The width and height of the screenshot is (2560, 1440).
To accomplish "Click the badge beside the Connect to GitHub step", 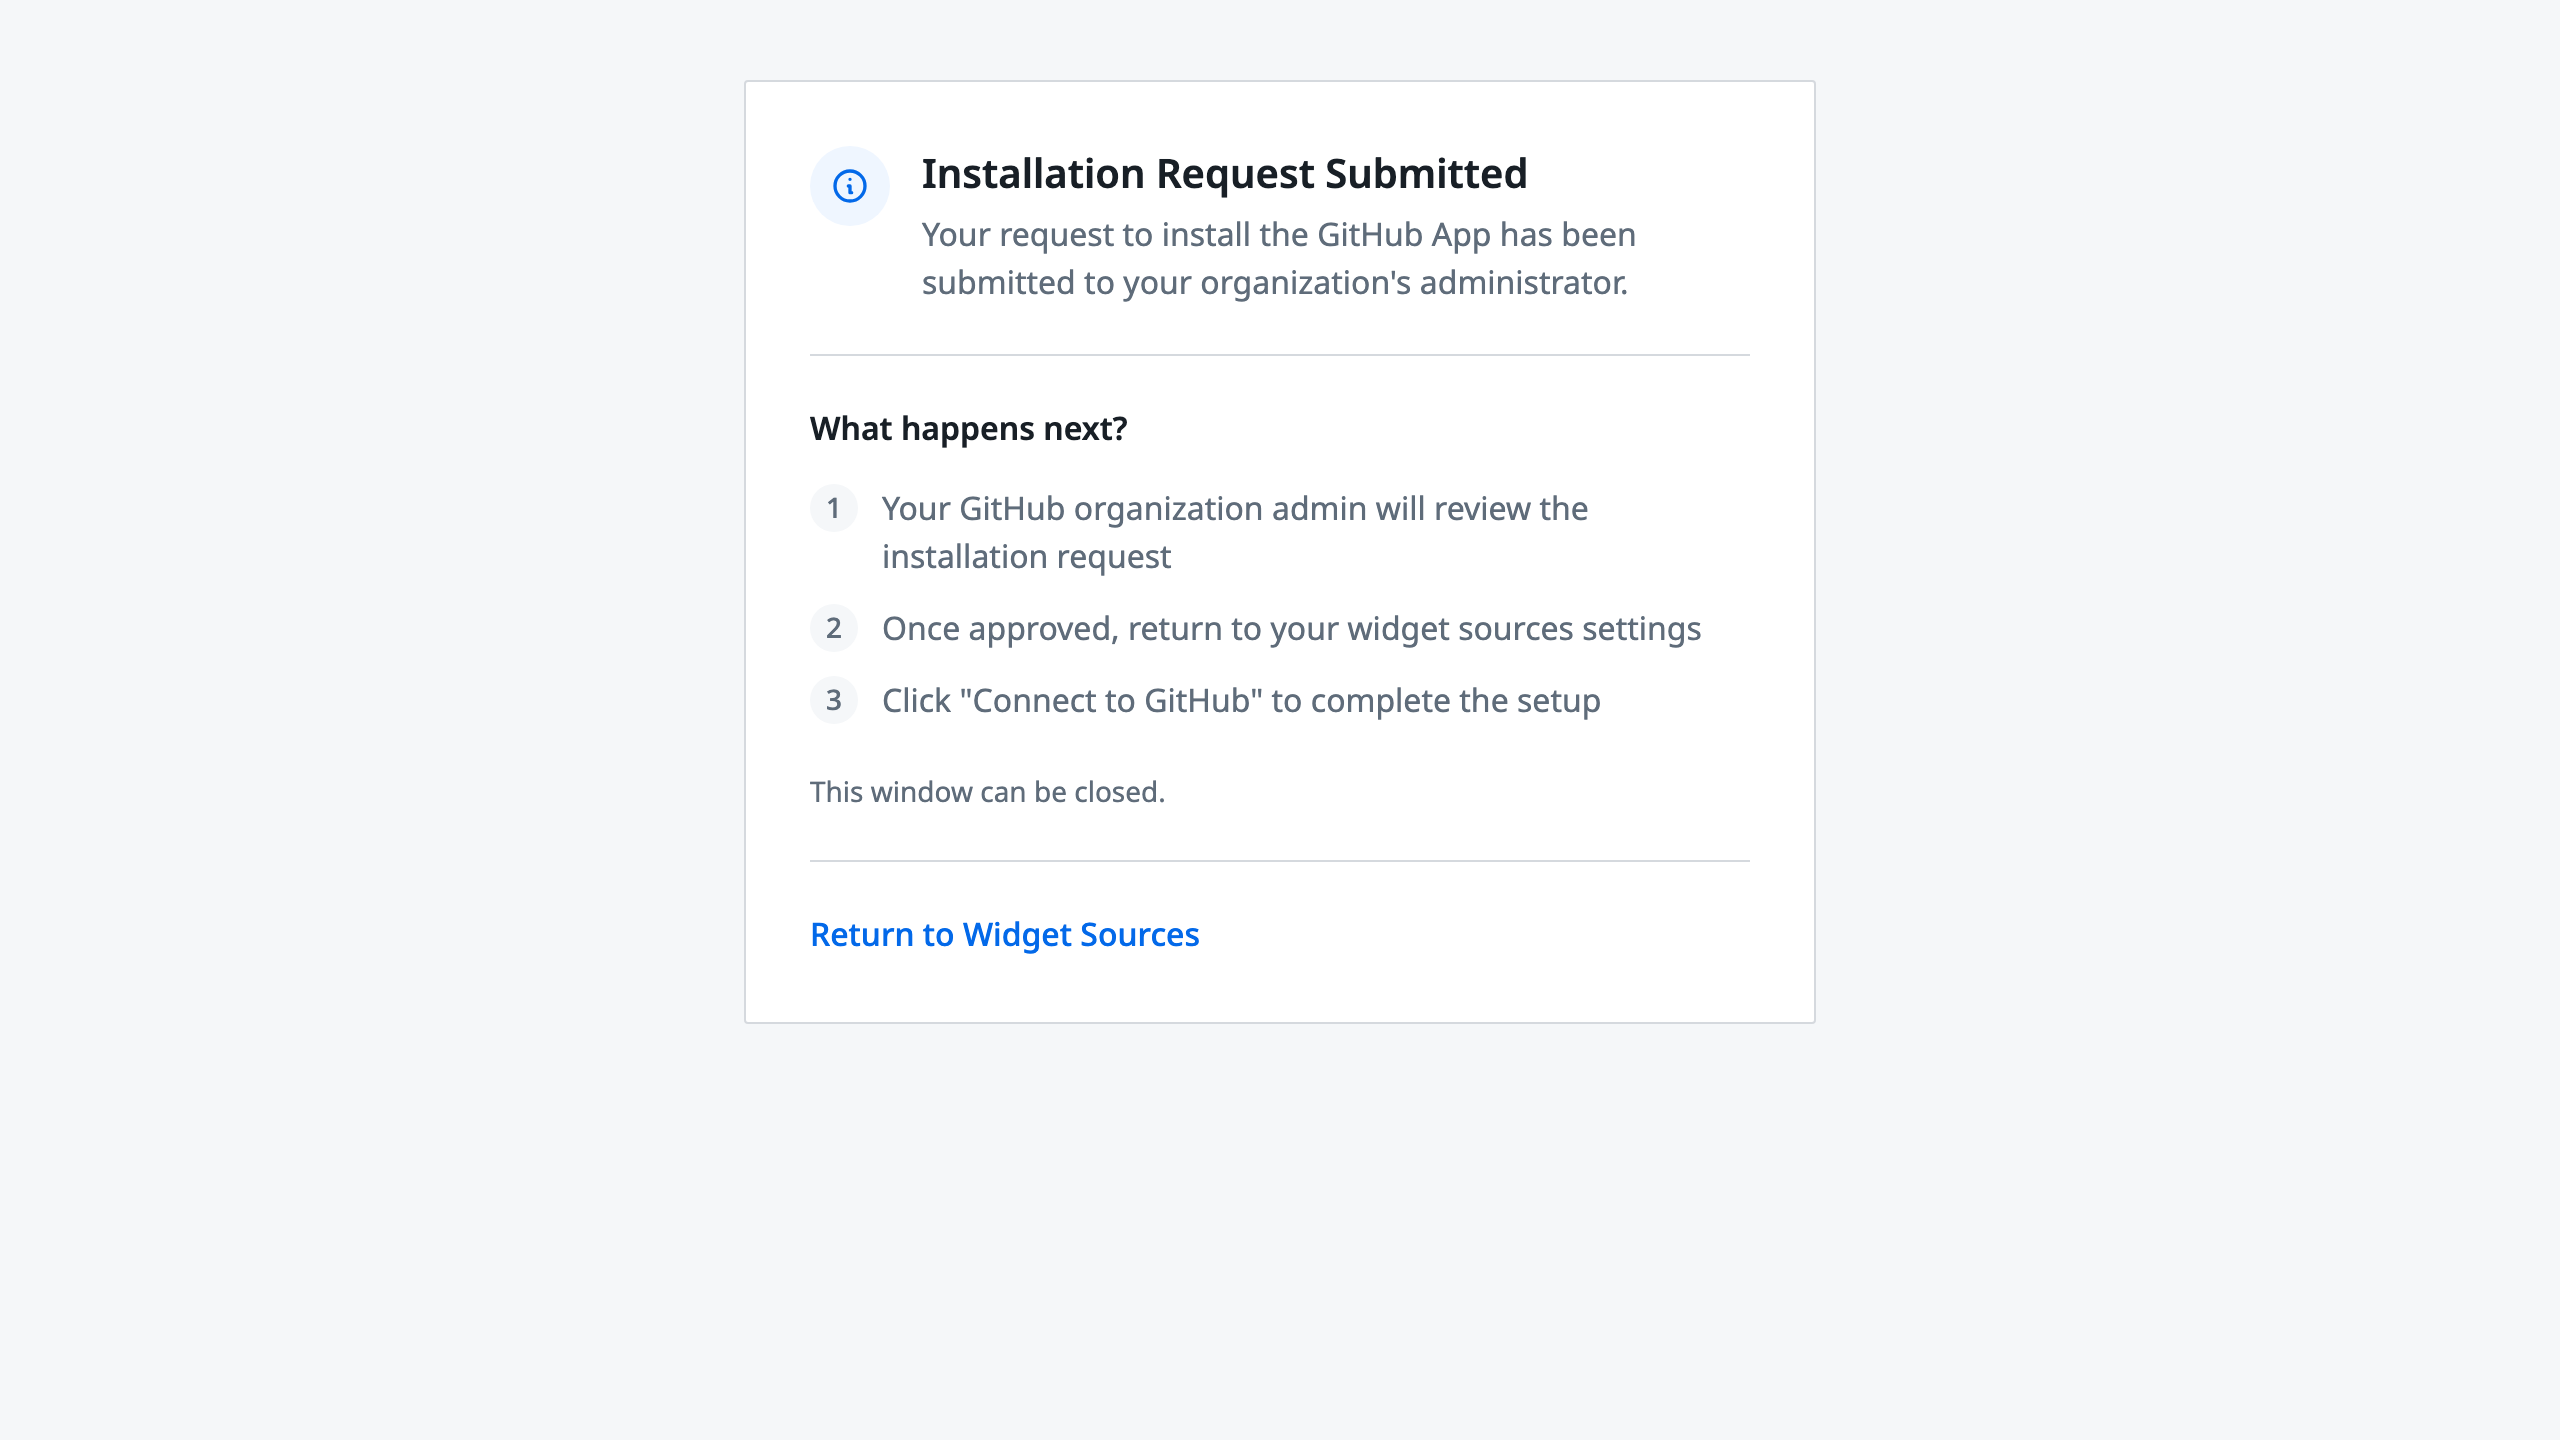I will click(833, 702).
